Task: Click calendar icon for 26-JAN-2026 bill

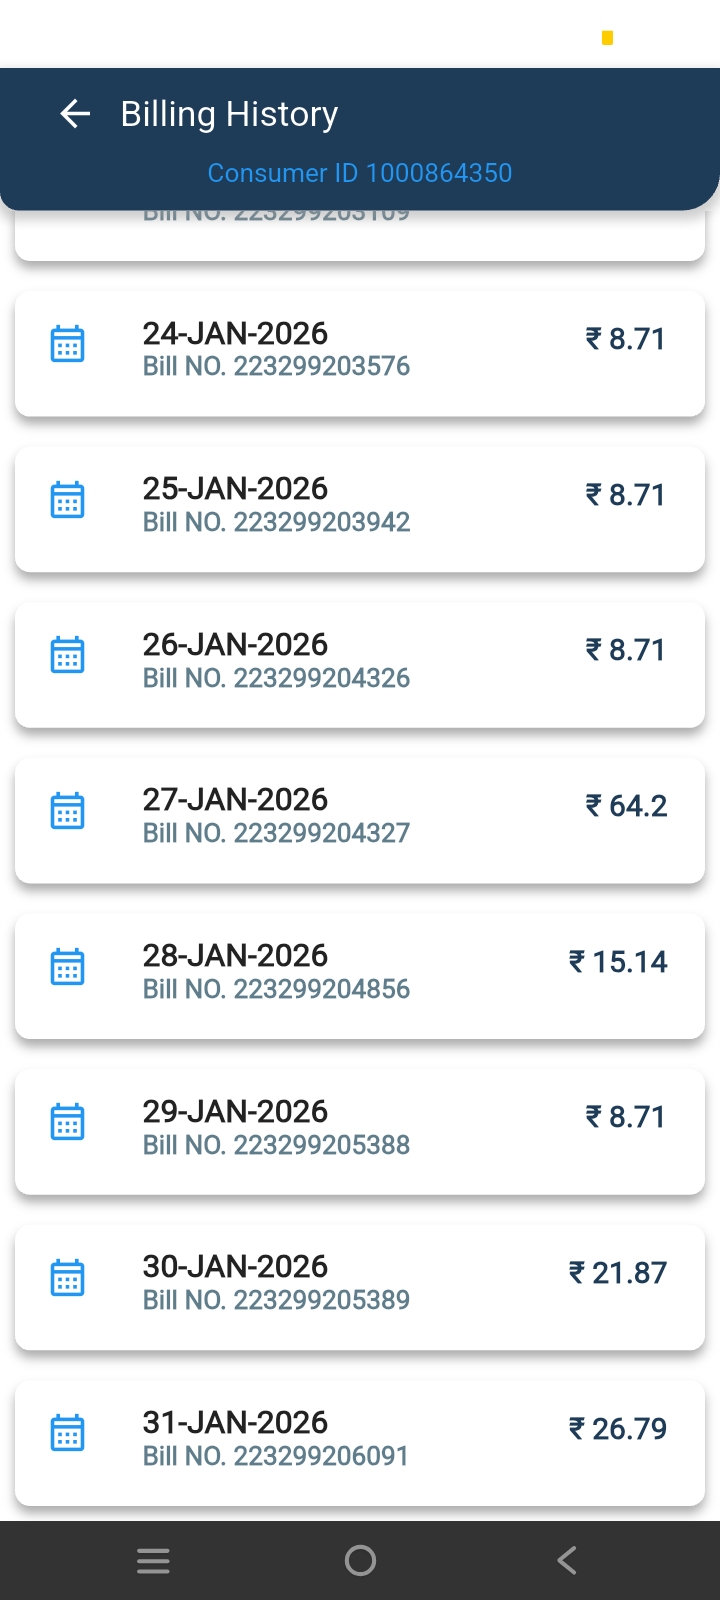Action: (67, 655)
